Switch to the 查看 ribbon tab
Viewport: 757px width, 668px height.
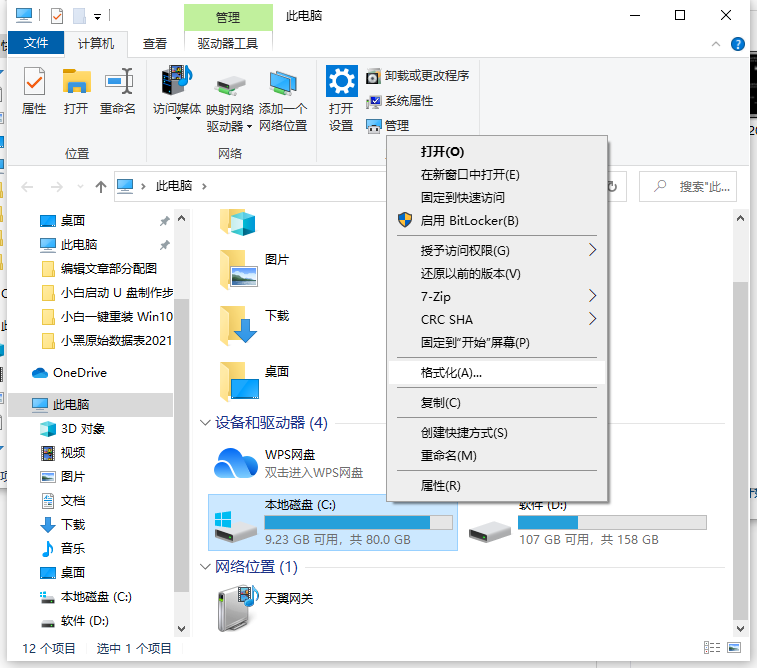pyautogui.click(x=155, y=43)
